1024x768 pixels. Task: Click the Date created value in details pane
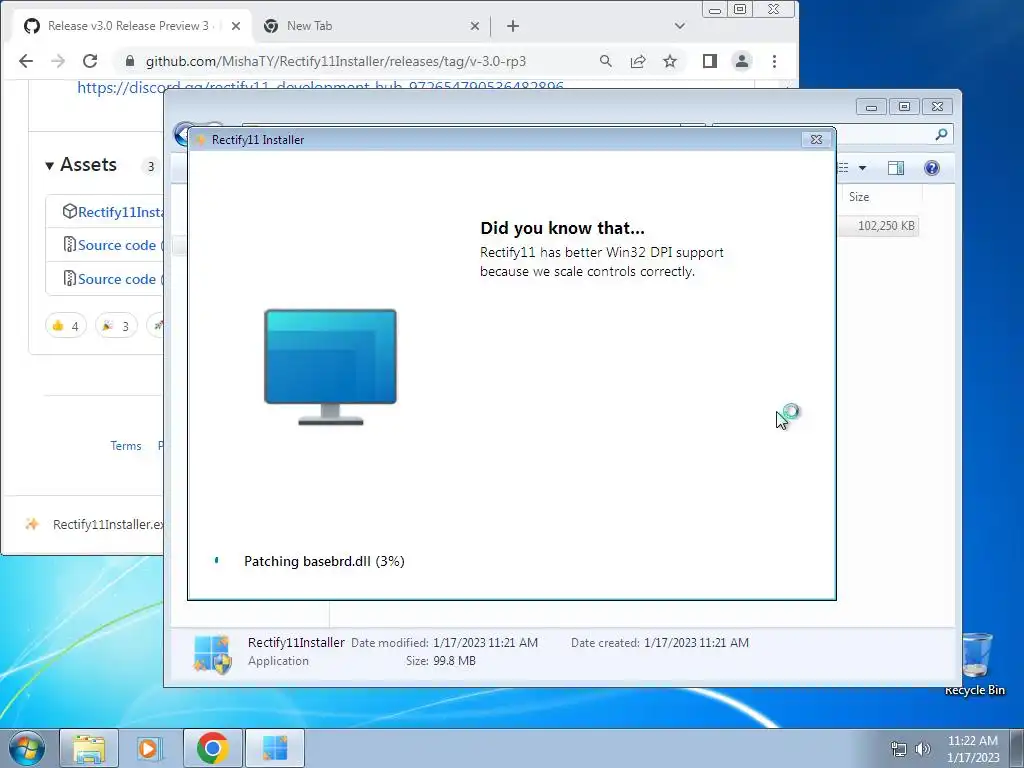click(696, 643)
